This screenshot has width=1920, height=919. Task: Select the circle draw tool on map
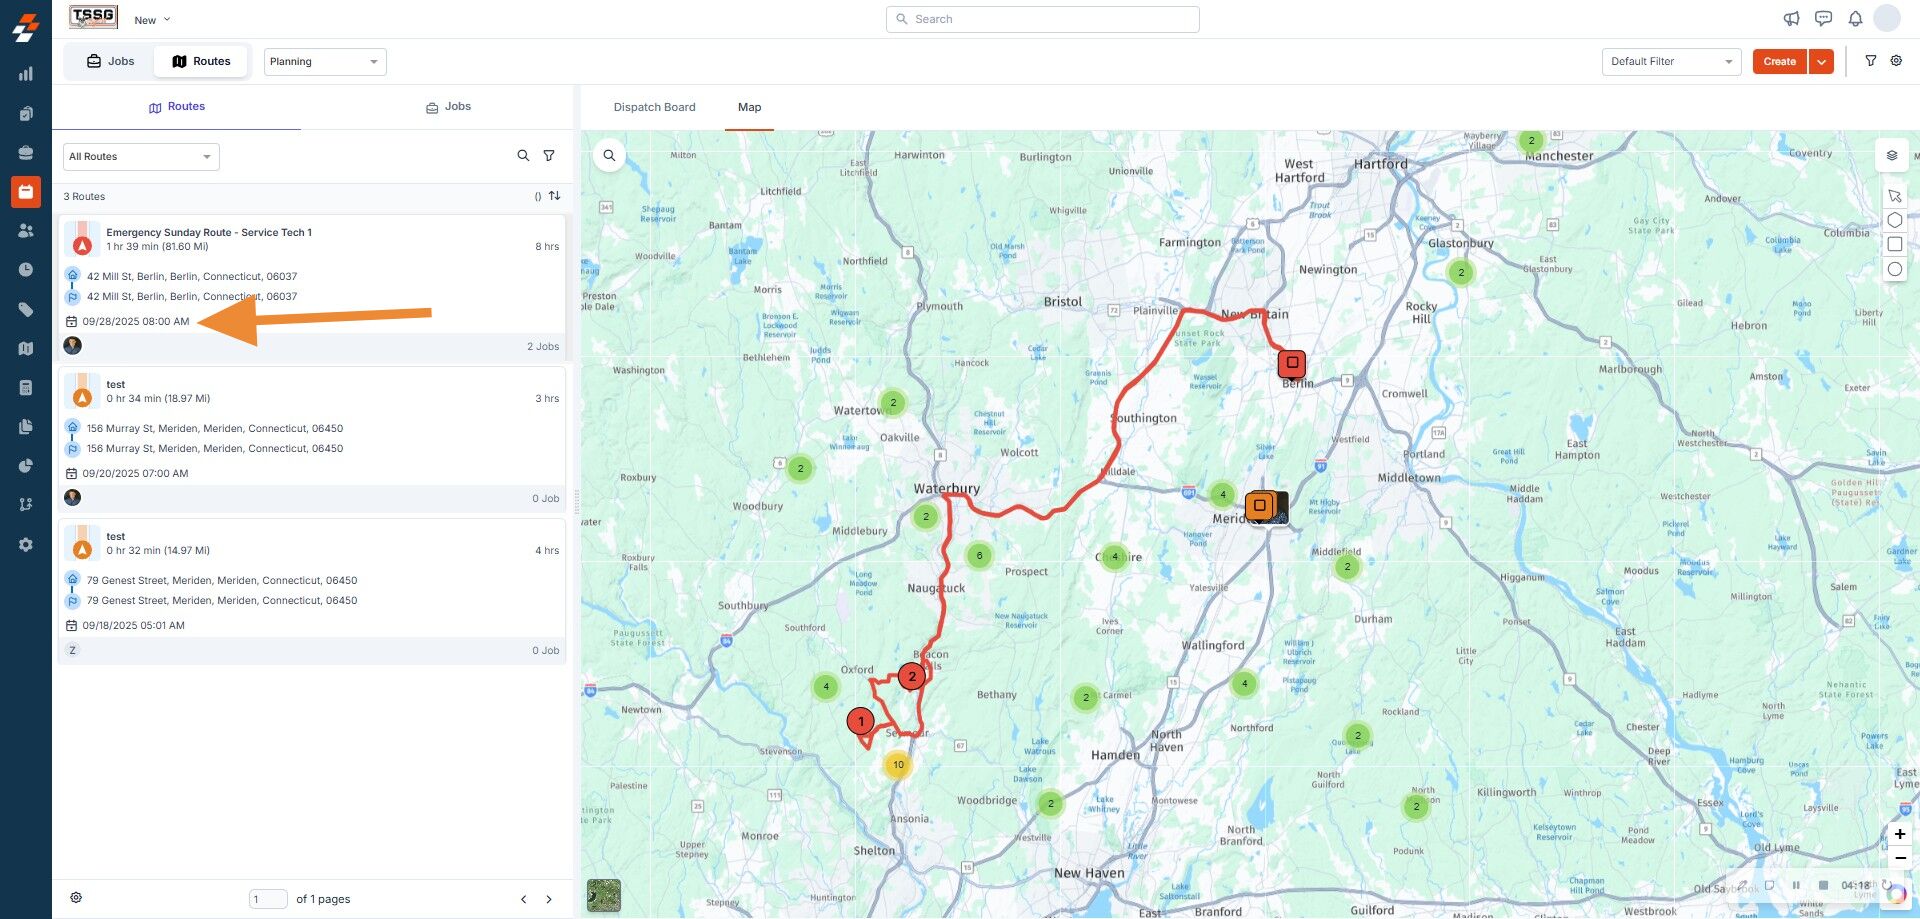tap(1895, 269)
